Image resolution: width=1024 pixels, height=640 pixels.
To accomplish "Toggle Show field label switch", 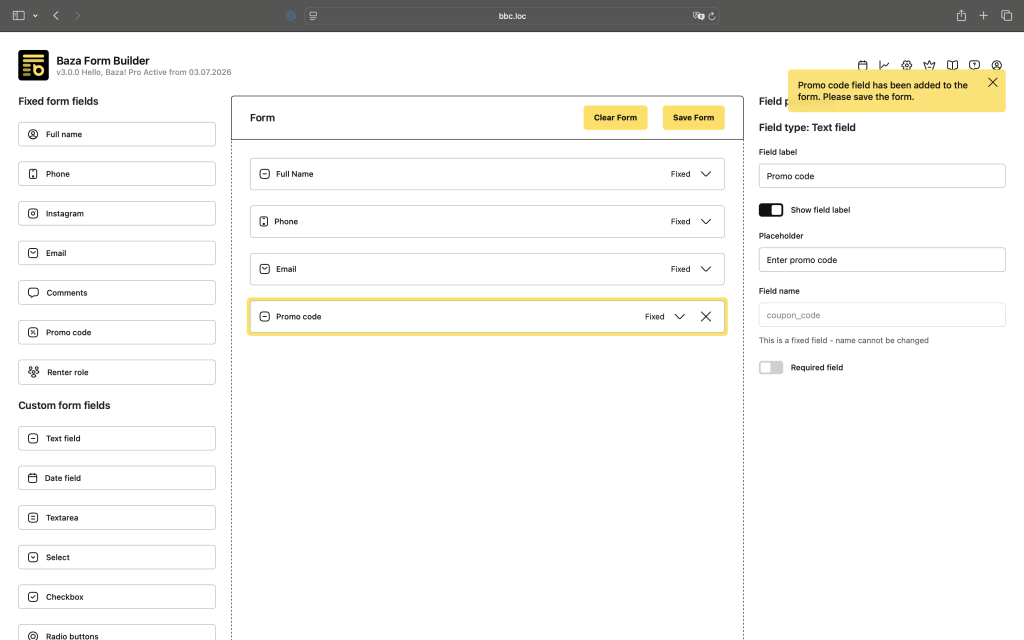I will [x=771, y=210].
